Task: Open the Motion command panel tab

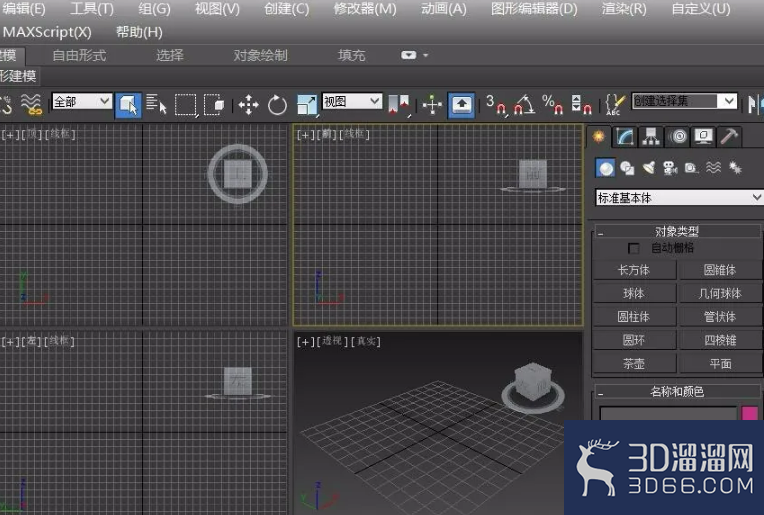Action: 678,136
